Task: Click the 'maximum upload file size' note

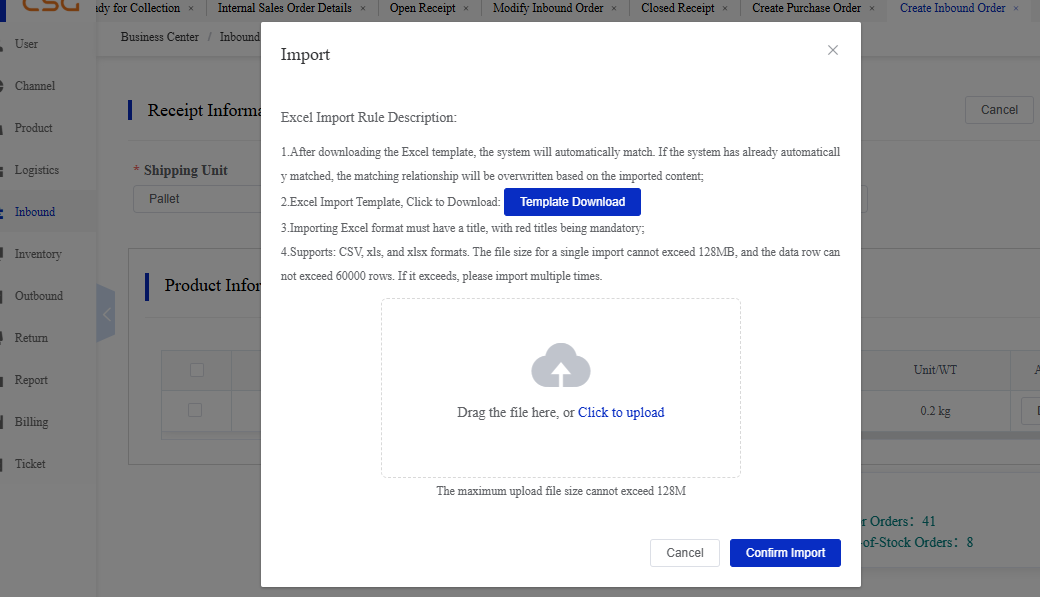Action: [560, 491]
